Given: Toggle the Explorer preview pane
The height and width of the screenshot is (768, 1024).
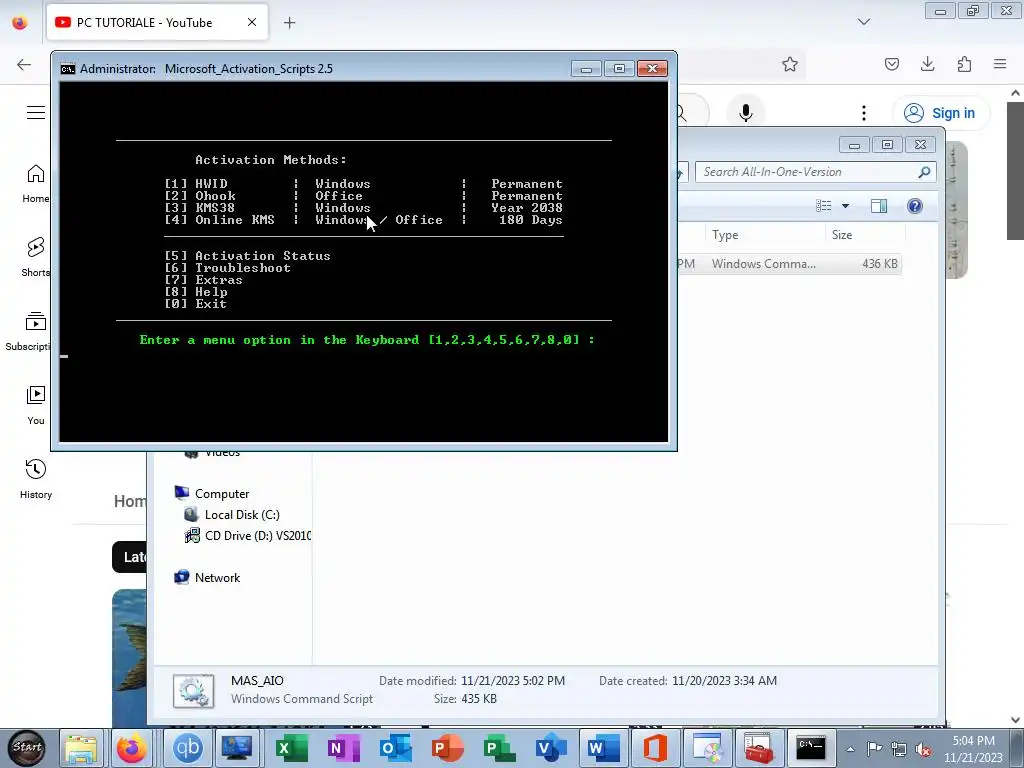Looking at the screenshot, I should tap(879, 206).
